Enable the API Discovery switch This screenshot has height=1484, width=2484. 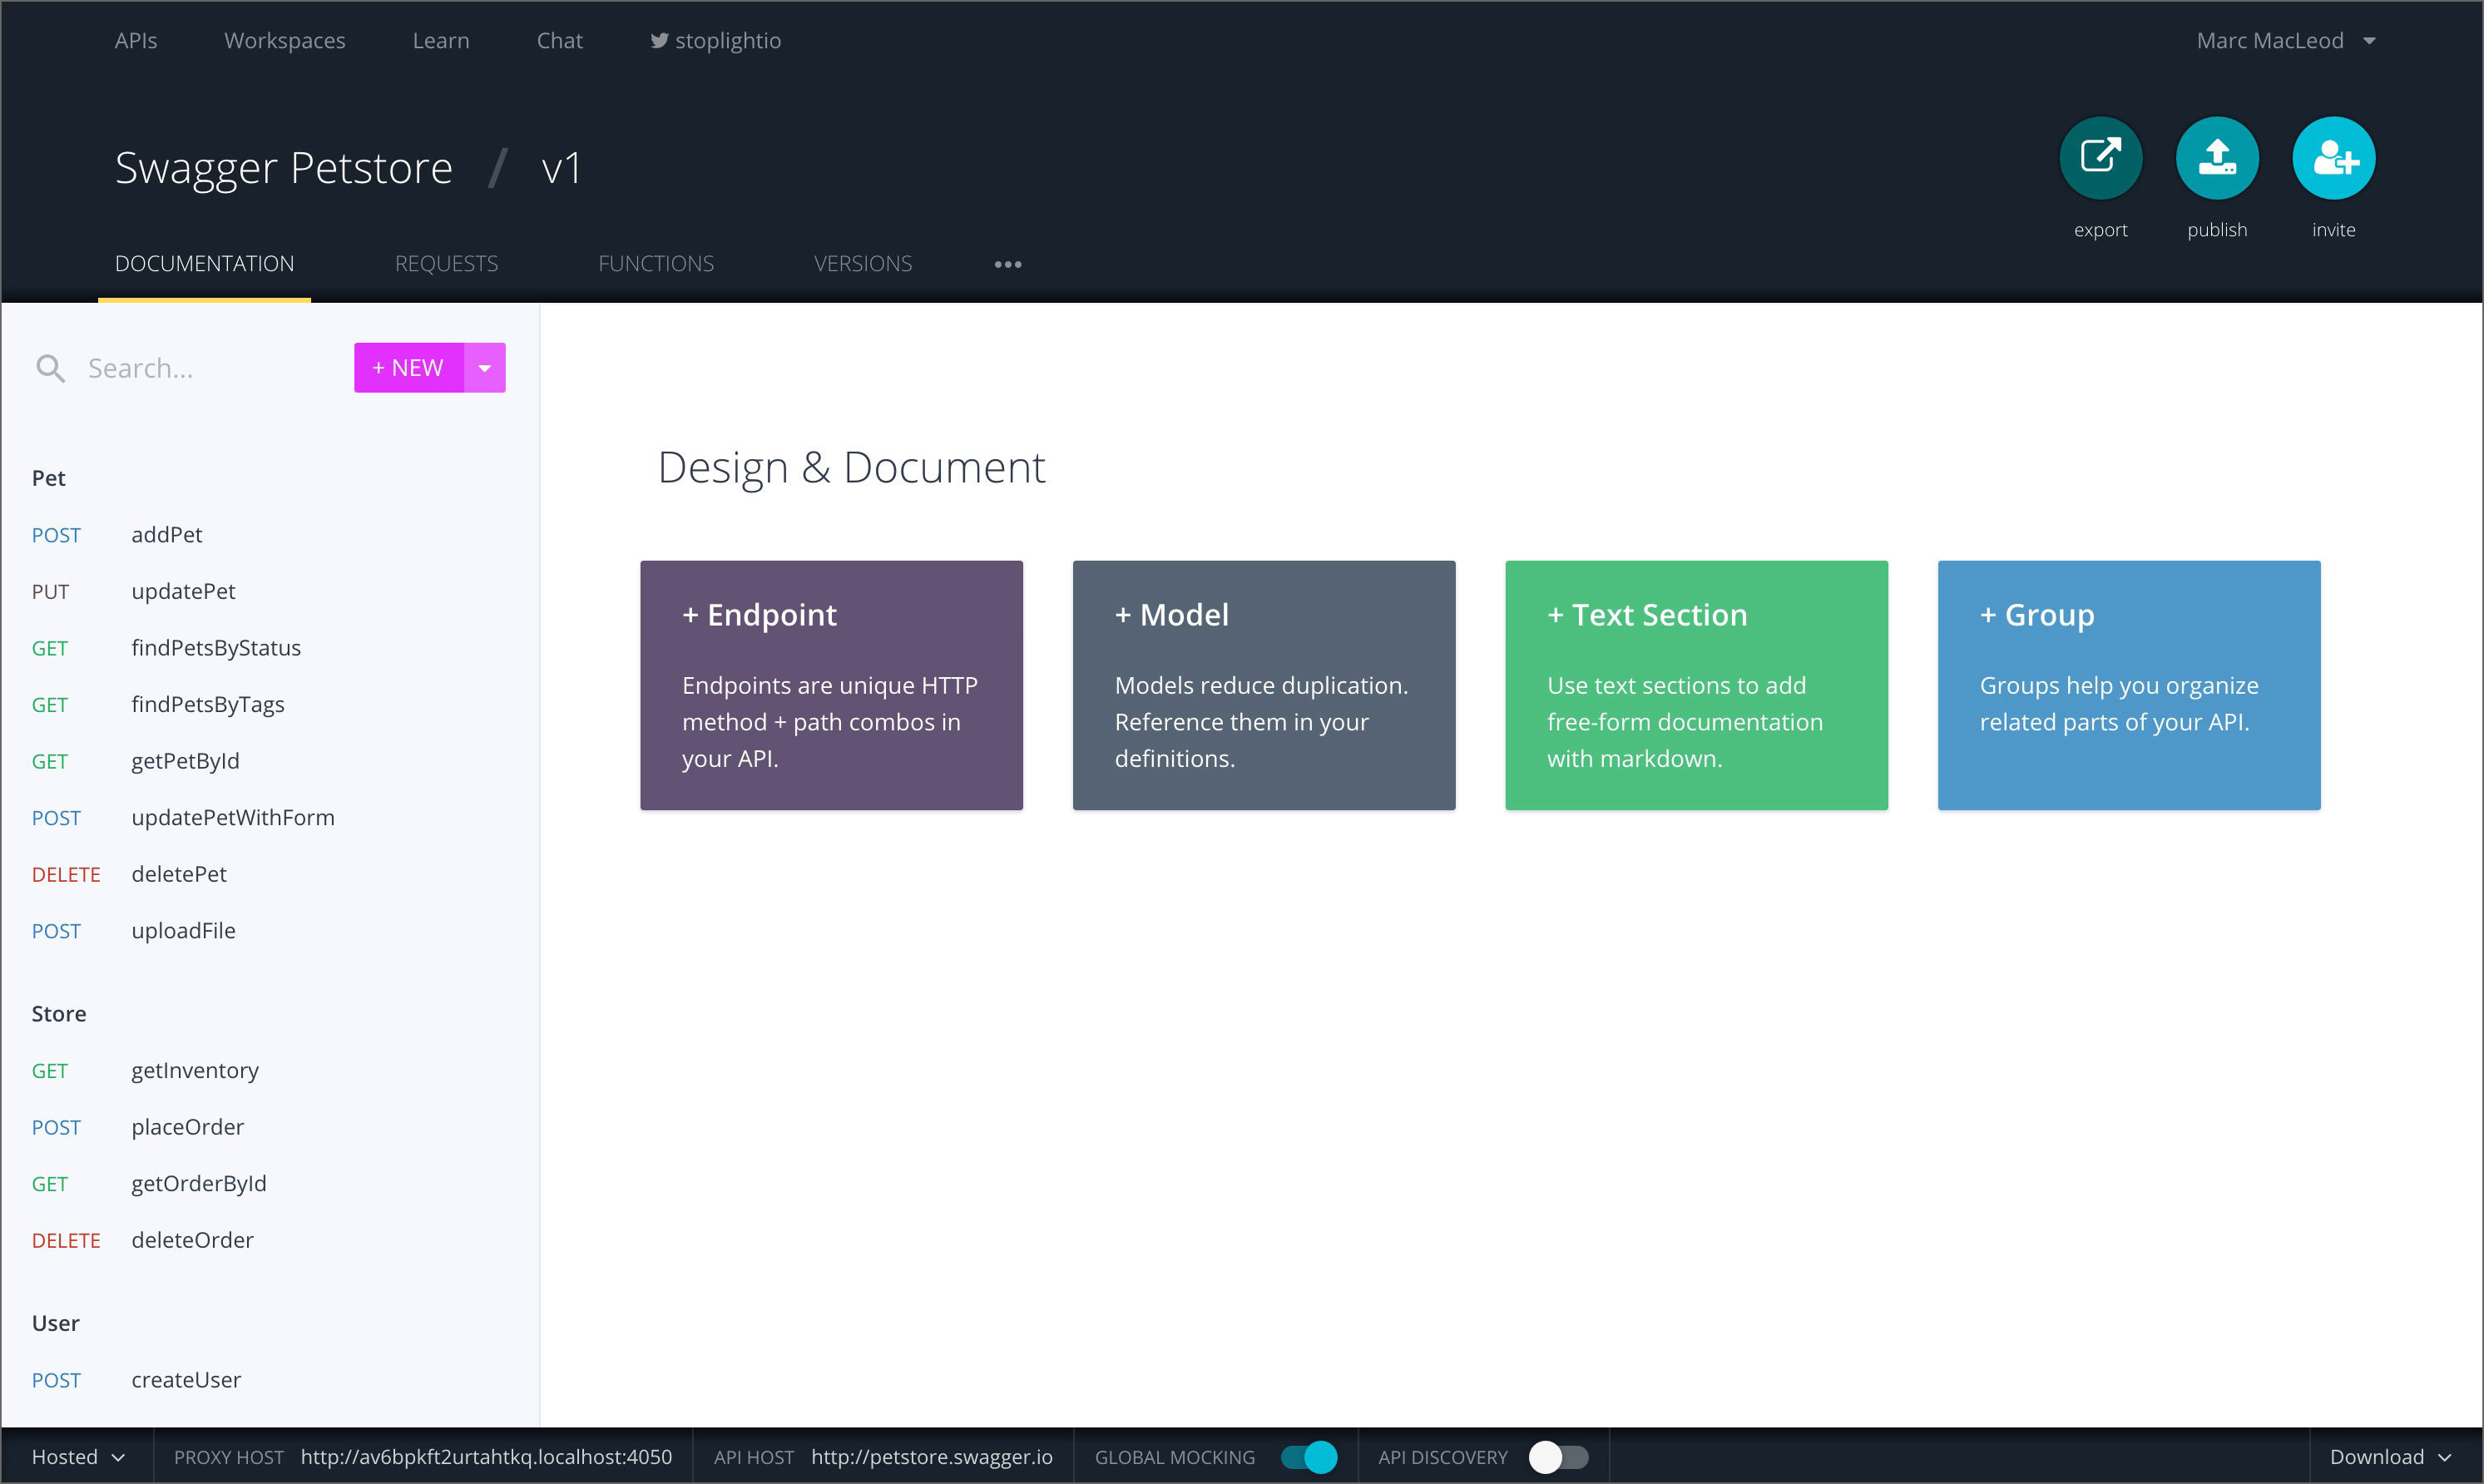(1558, 1457)
